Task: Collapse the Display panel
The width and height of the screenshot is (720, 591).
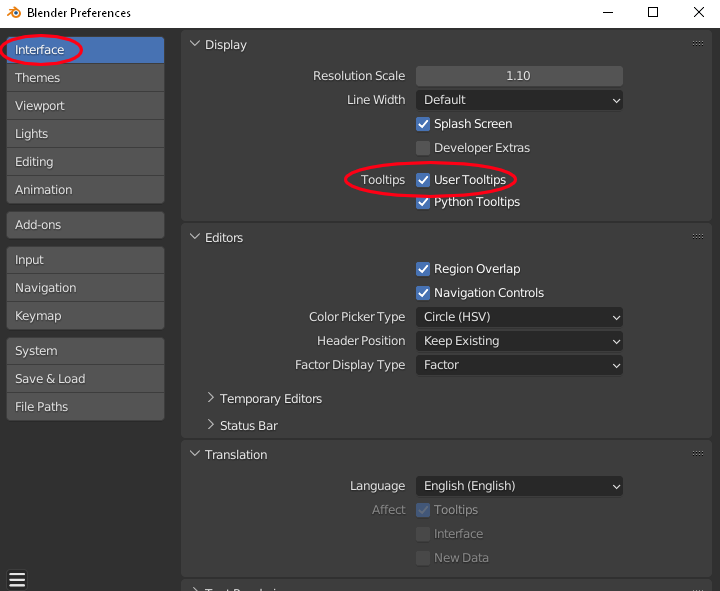Action: tap(195, 44)
